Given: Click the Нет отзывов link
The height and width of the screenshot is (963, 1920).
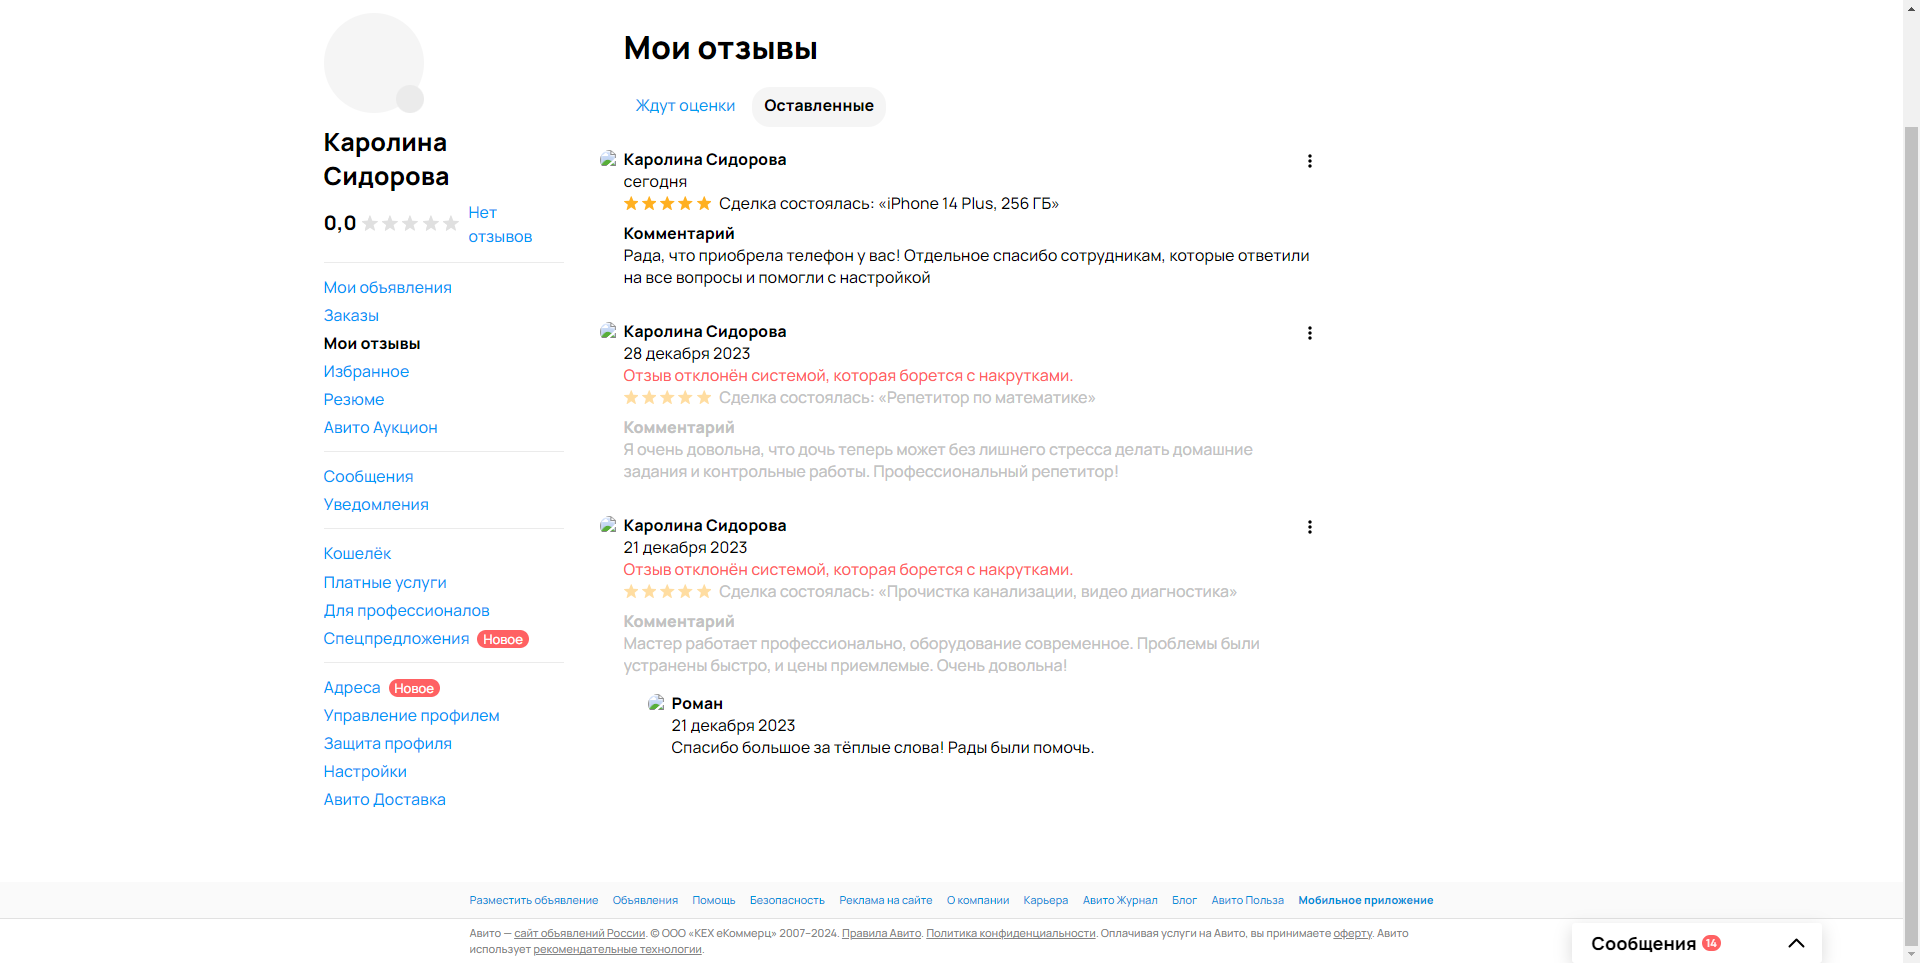Looking at the screenshot, I should tap(500, 224).
